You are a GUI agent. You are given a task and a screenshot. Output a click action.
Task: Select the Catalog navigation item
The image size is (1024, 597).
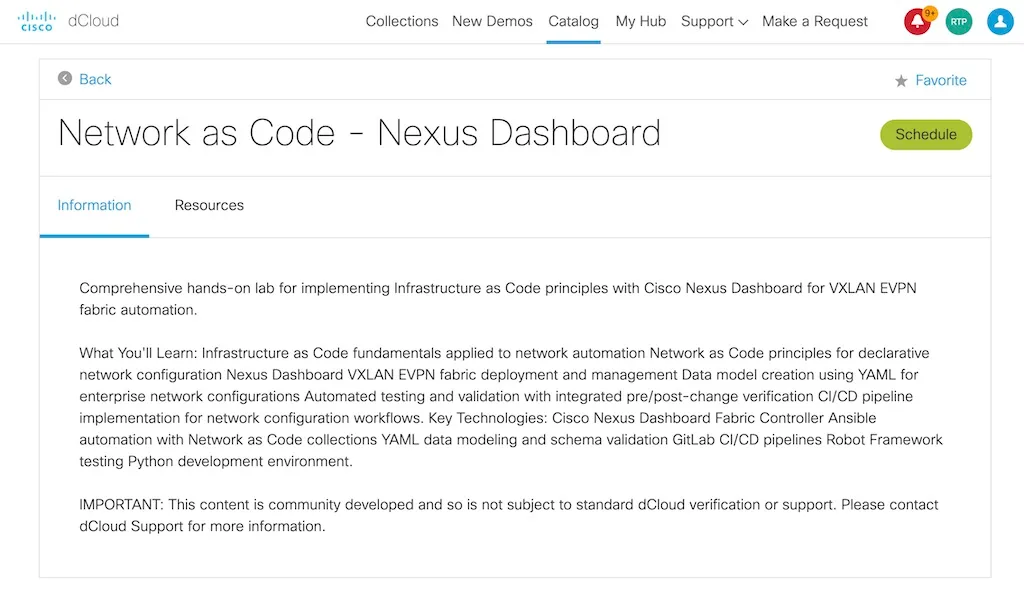click(574, 21)
